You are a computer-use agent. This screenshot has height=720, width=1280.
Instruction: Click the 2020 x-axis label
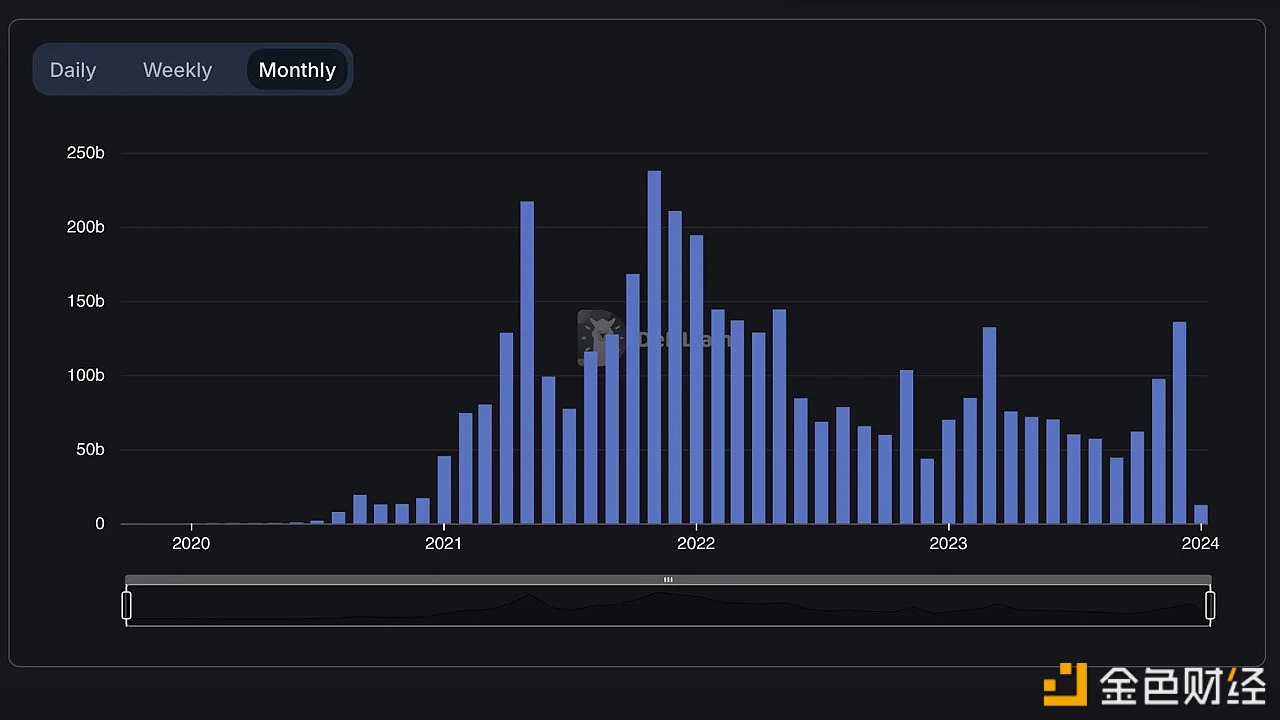191,543
